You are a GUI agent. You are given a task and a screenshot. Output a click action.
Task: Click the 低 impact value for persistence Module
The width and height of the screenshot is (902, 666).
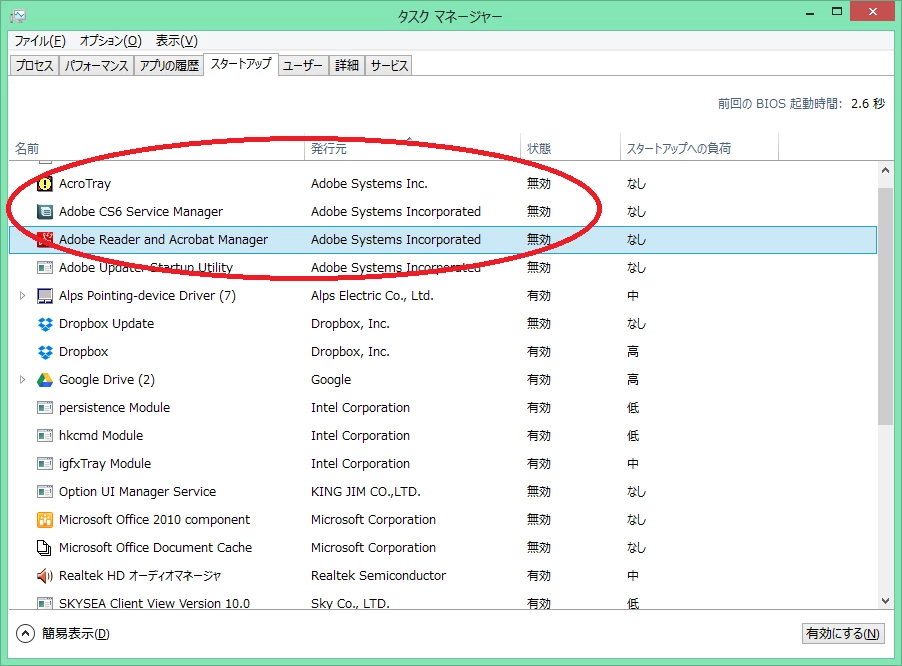tap(633, 408)
